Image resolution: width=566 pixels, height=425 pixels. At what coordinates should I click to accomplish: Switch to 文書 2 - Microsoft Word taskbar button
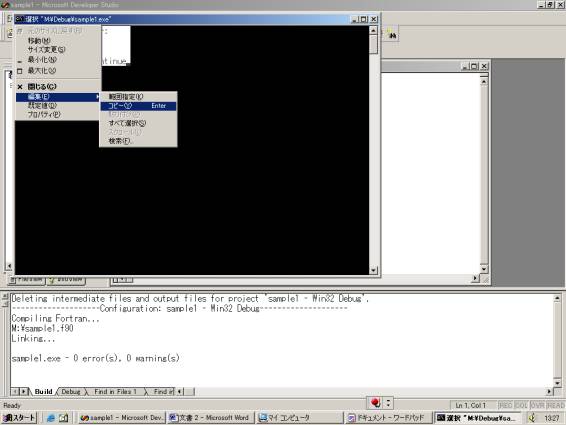(x=211, y=418)
